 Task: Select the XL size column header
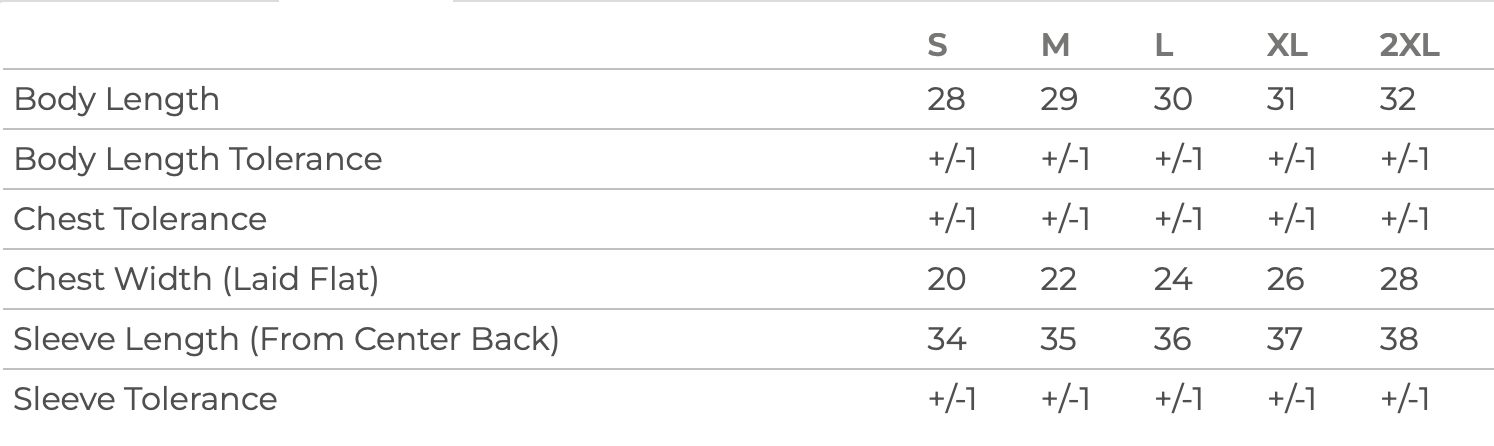pyautogui.click(x=1286, y=46)
